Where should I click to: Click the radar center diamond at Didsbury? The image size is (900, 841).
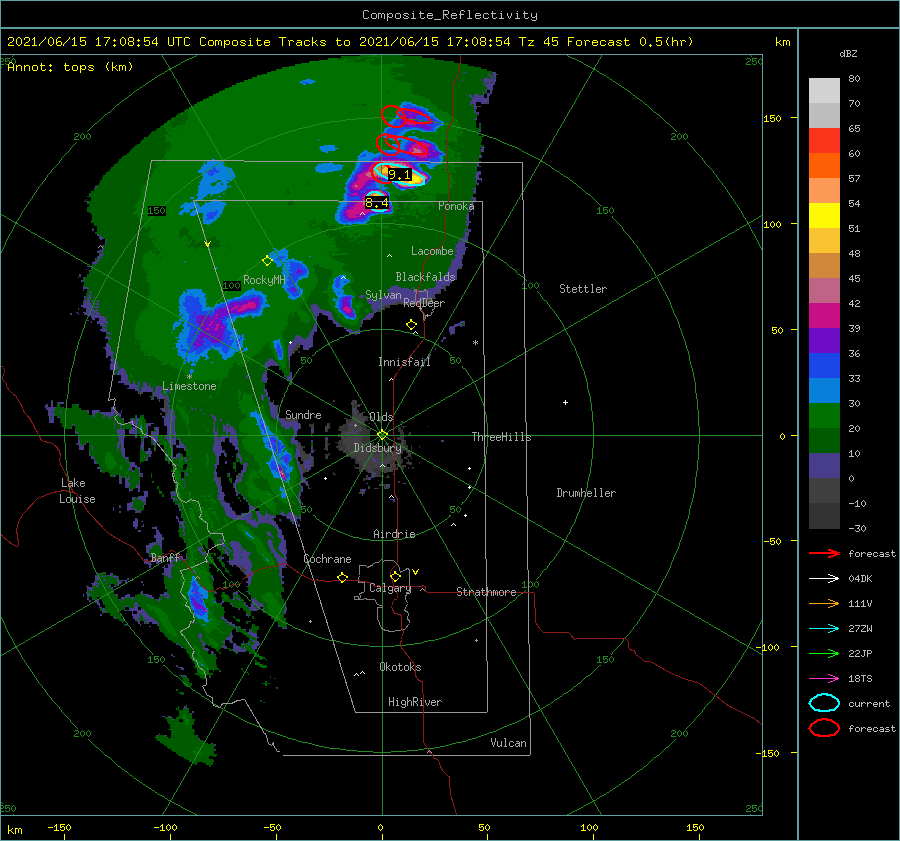coord(382,435)
